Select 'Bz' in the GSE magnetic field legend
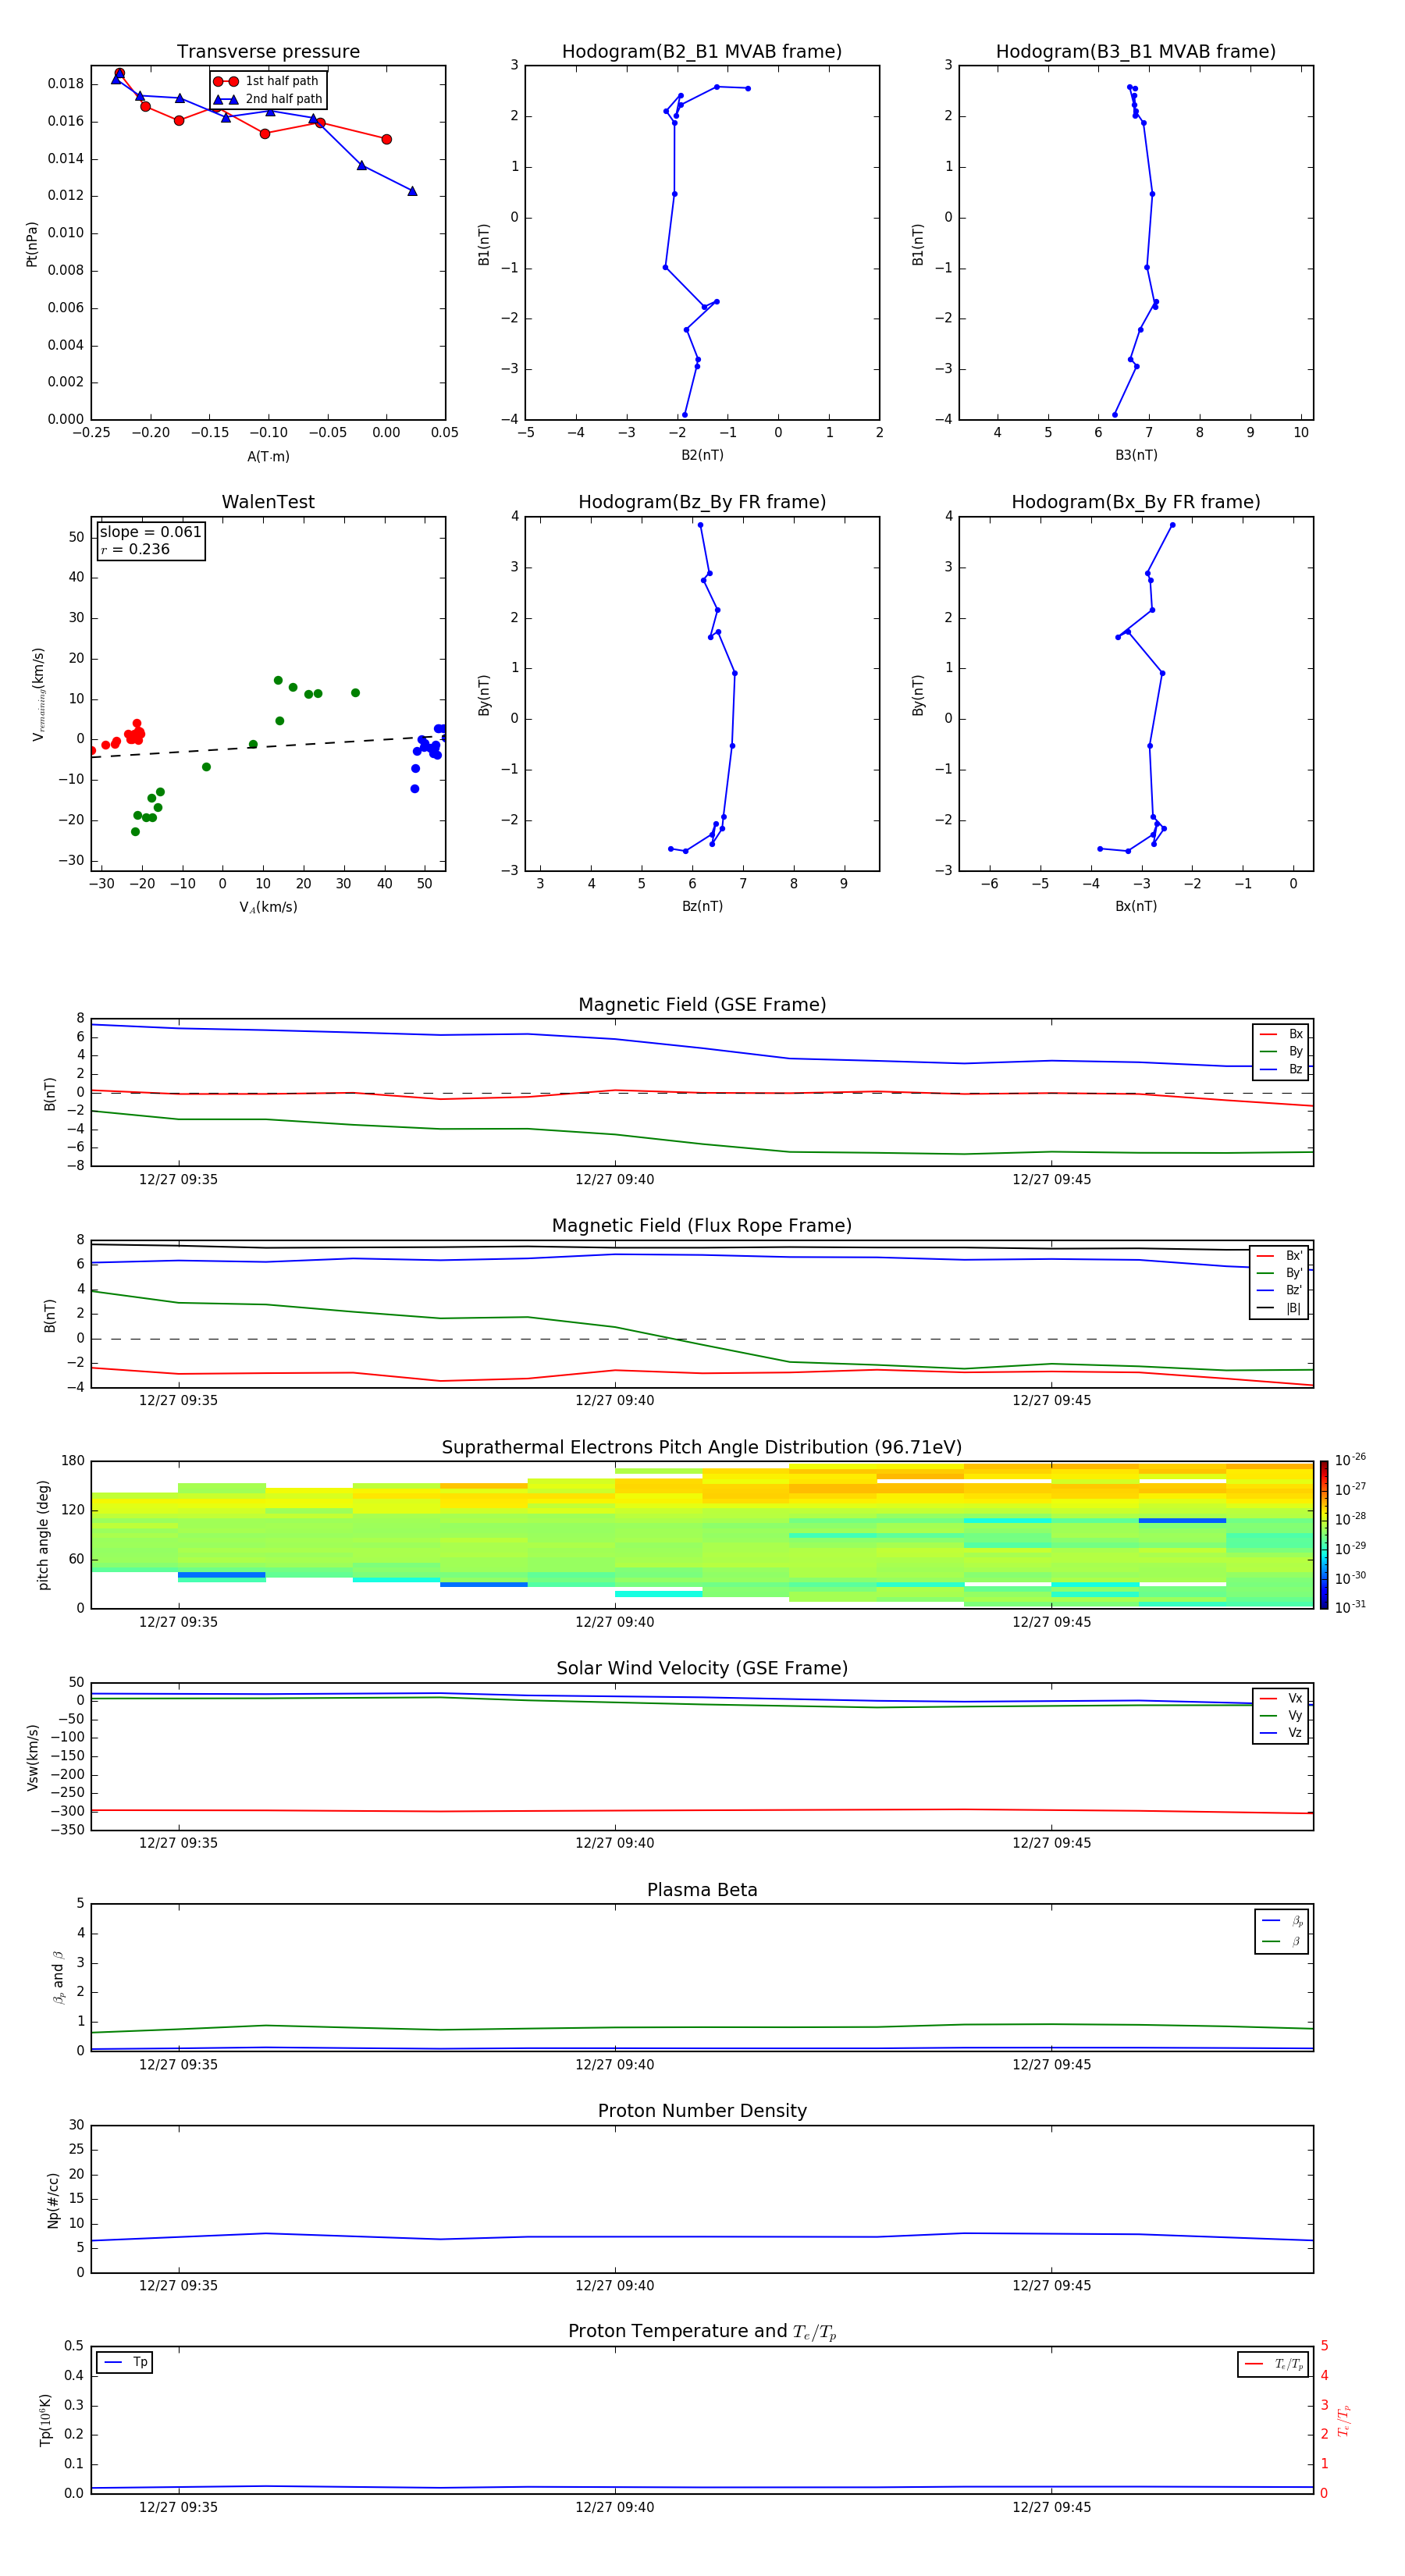 [x=1281, y=1069]
